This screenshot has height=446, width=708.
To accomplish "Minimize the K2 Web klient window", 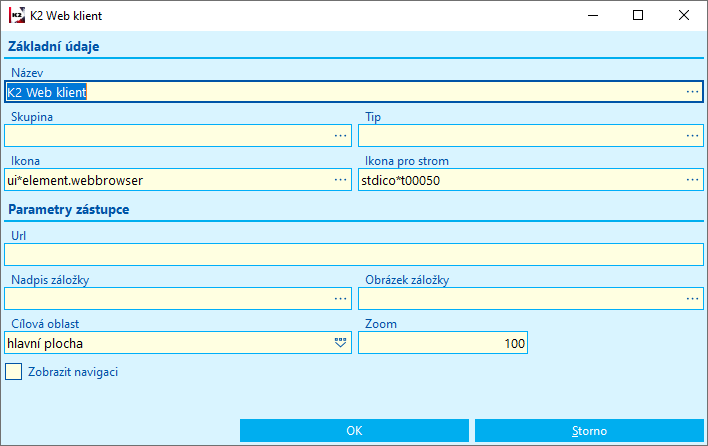I will (593, 15).
